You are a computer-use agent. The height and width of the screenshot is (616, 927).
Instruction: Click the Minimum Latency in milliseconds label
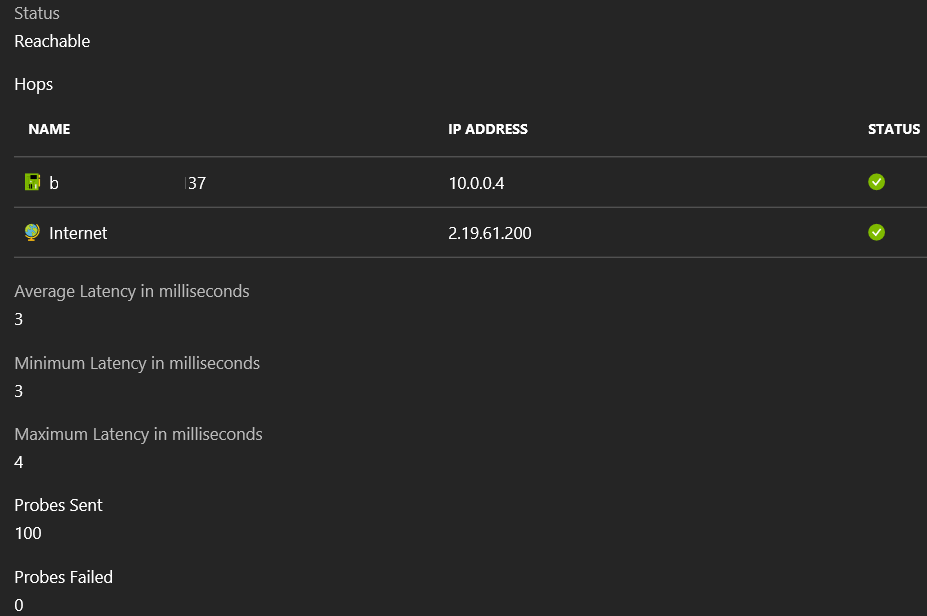click(x=136, y=363)
